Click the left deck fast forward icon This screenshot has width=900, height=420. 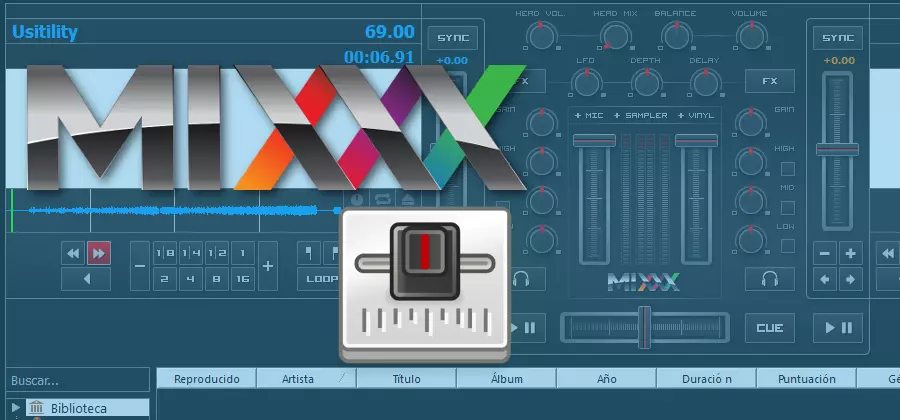point(99,253)
